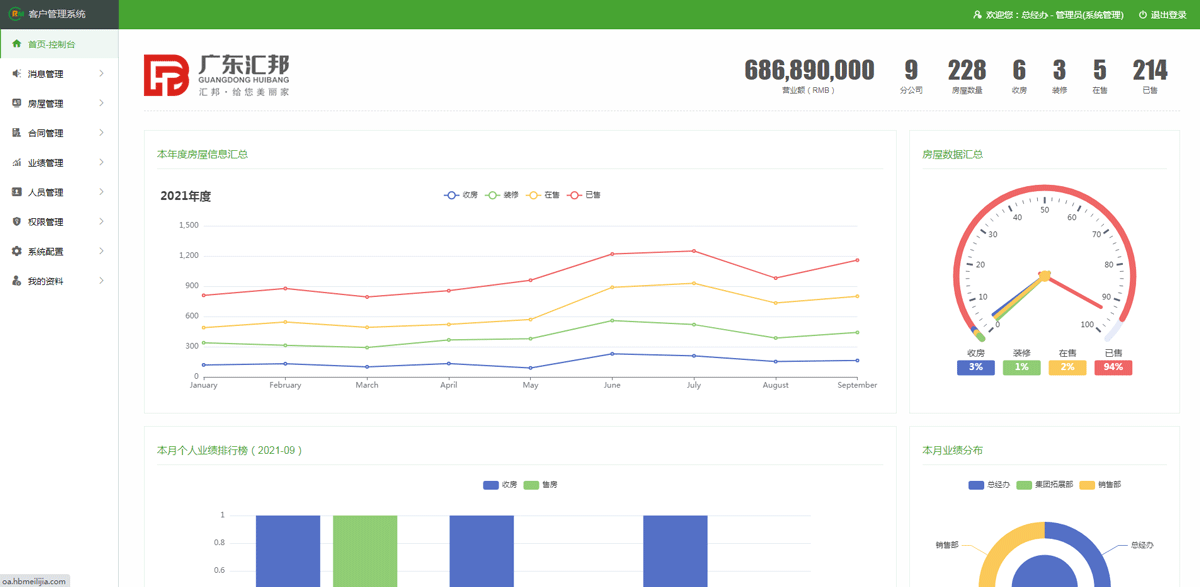
Task: Click the 在售 line point for June
Action: [x=612, y=287]
